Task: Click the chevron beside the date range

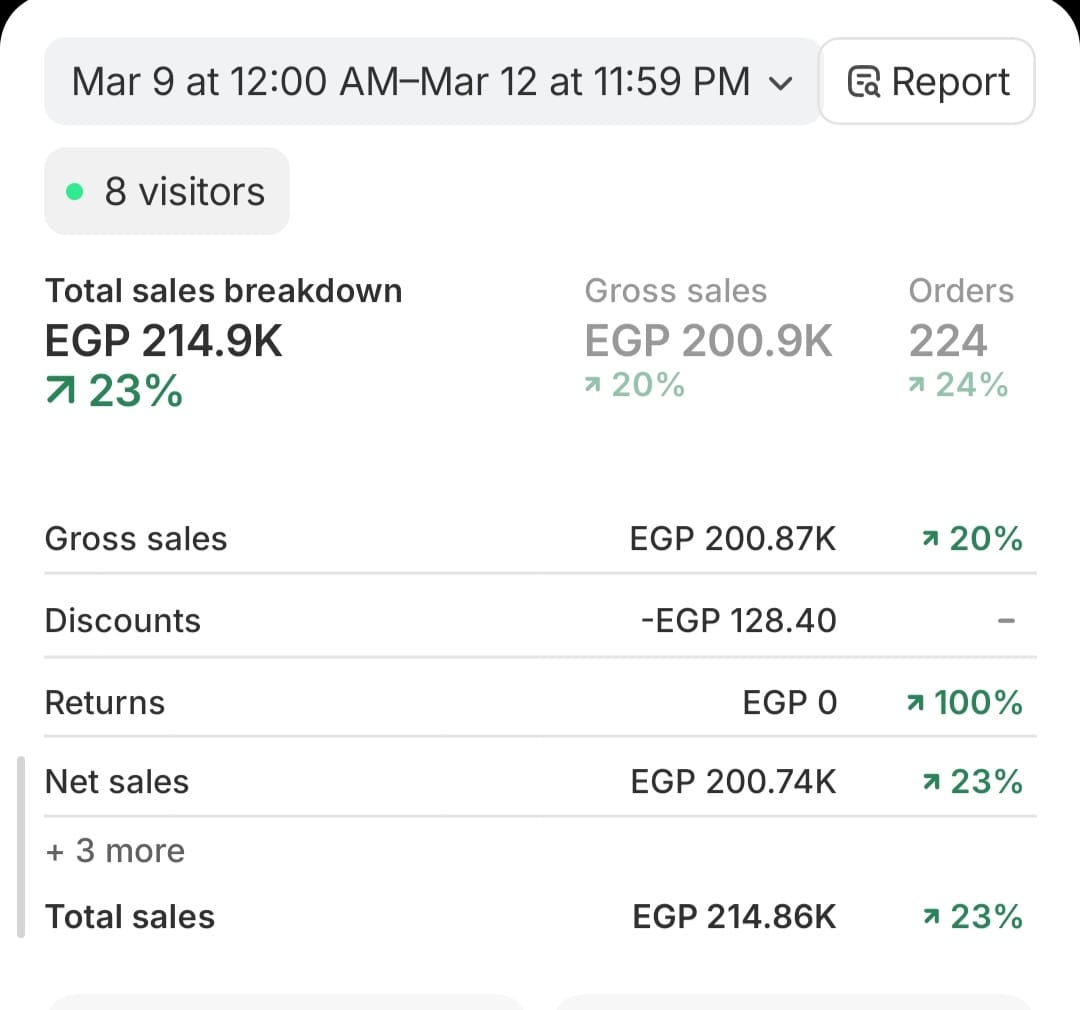Action: [781, 84]
